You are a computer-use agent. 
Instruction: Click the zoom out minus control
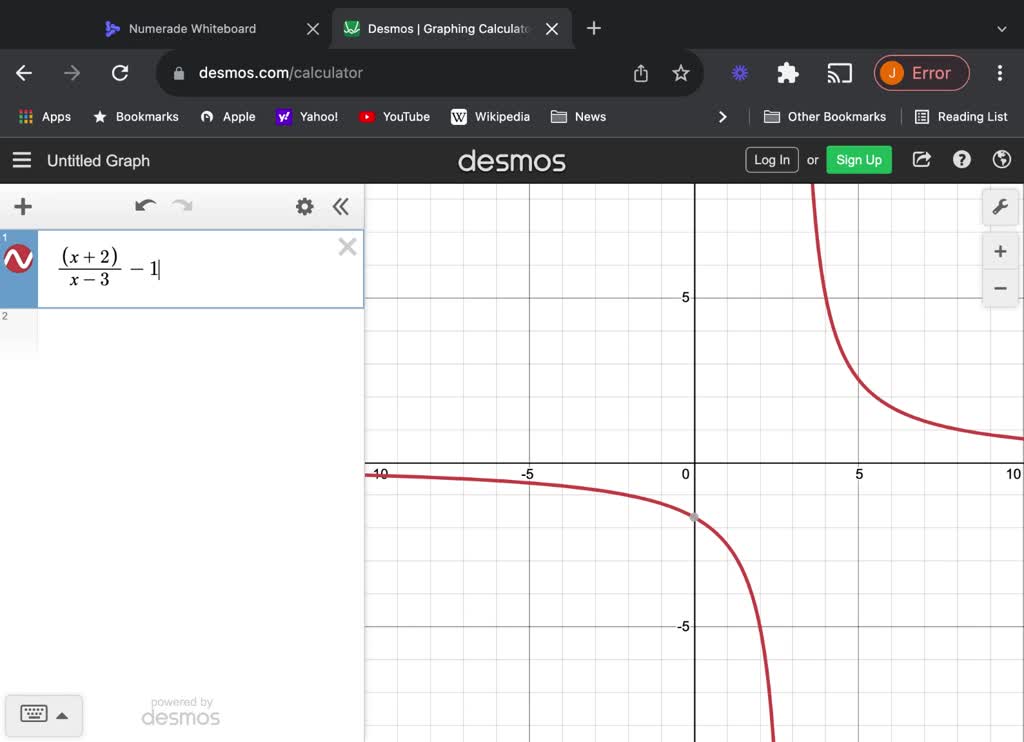pos(1000,288)
